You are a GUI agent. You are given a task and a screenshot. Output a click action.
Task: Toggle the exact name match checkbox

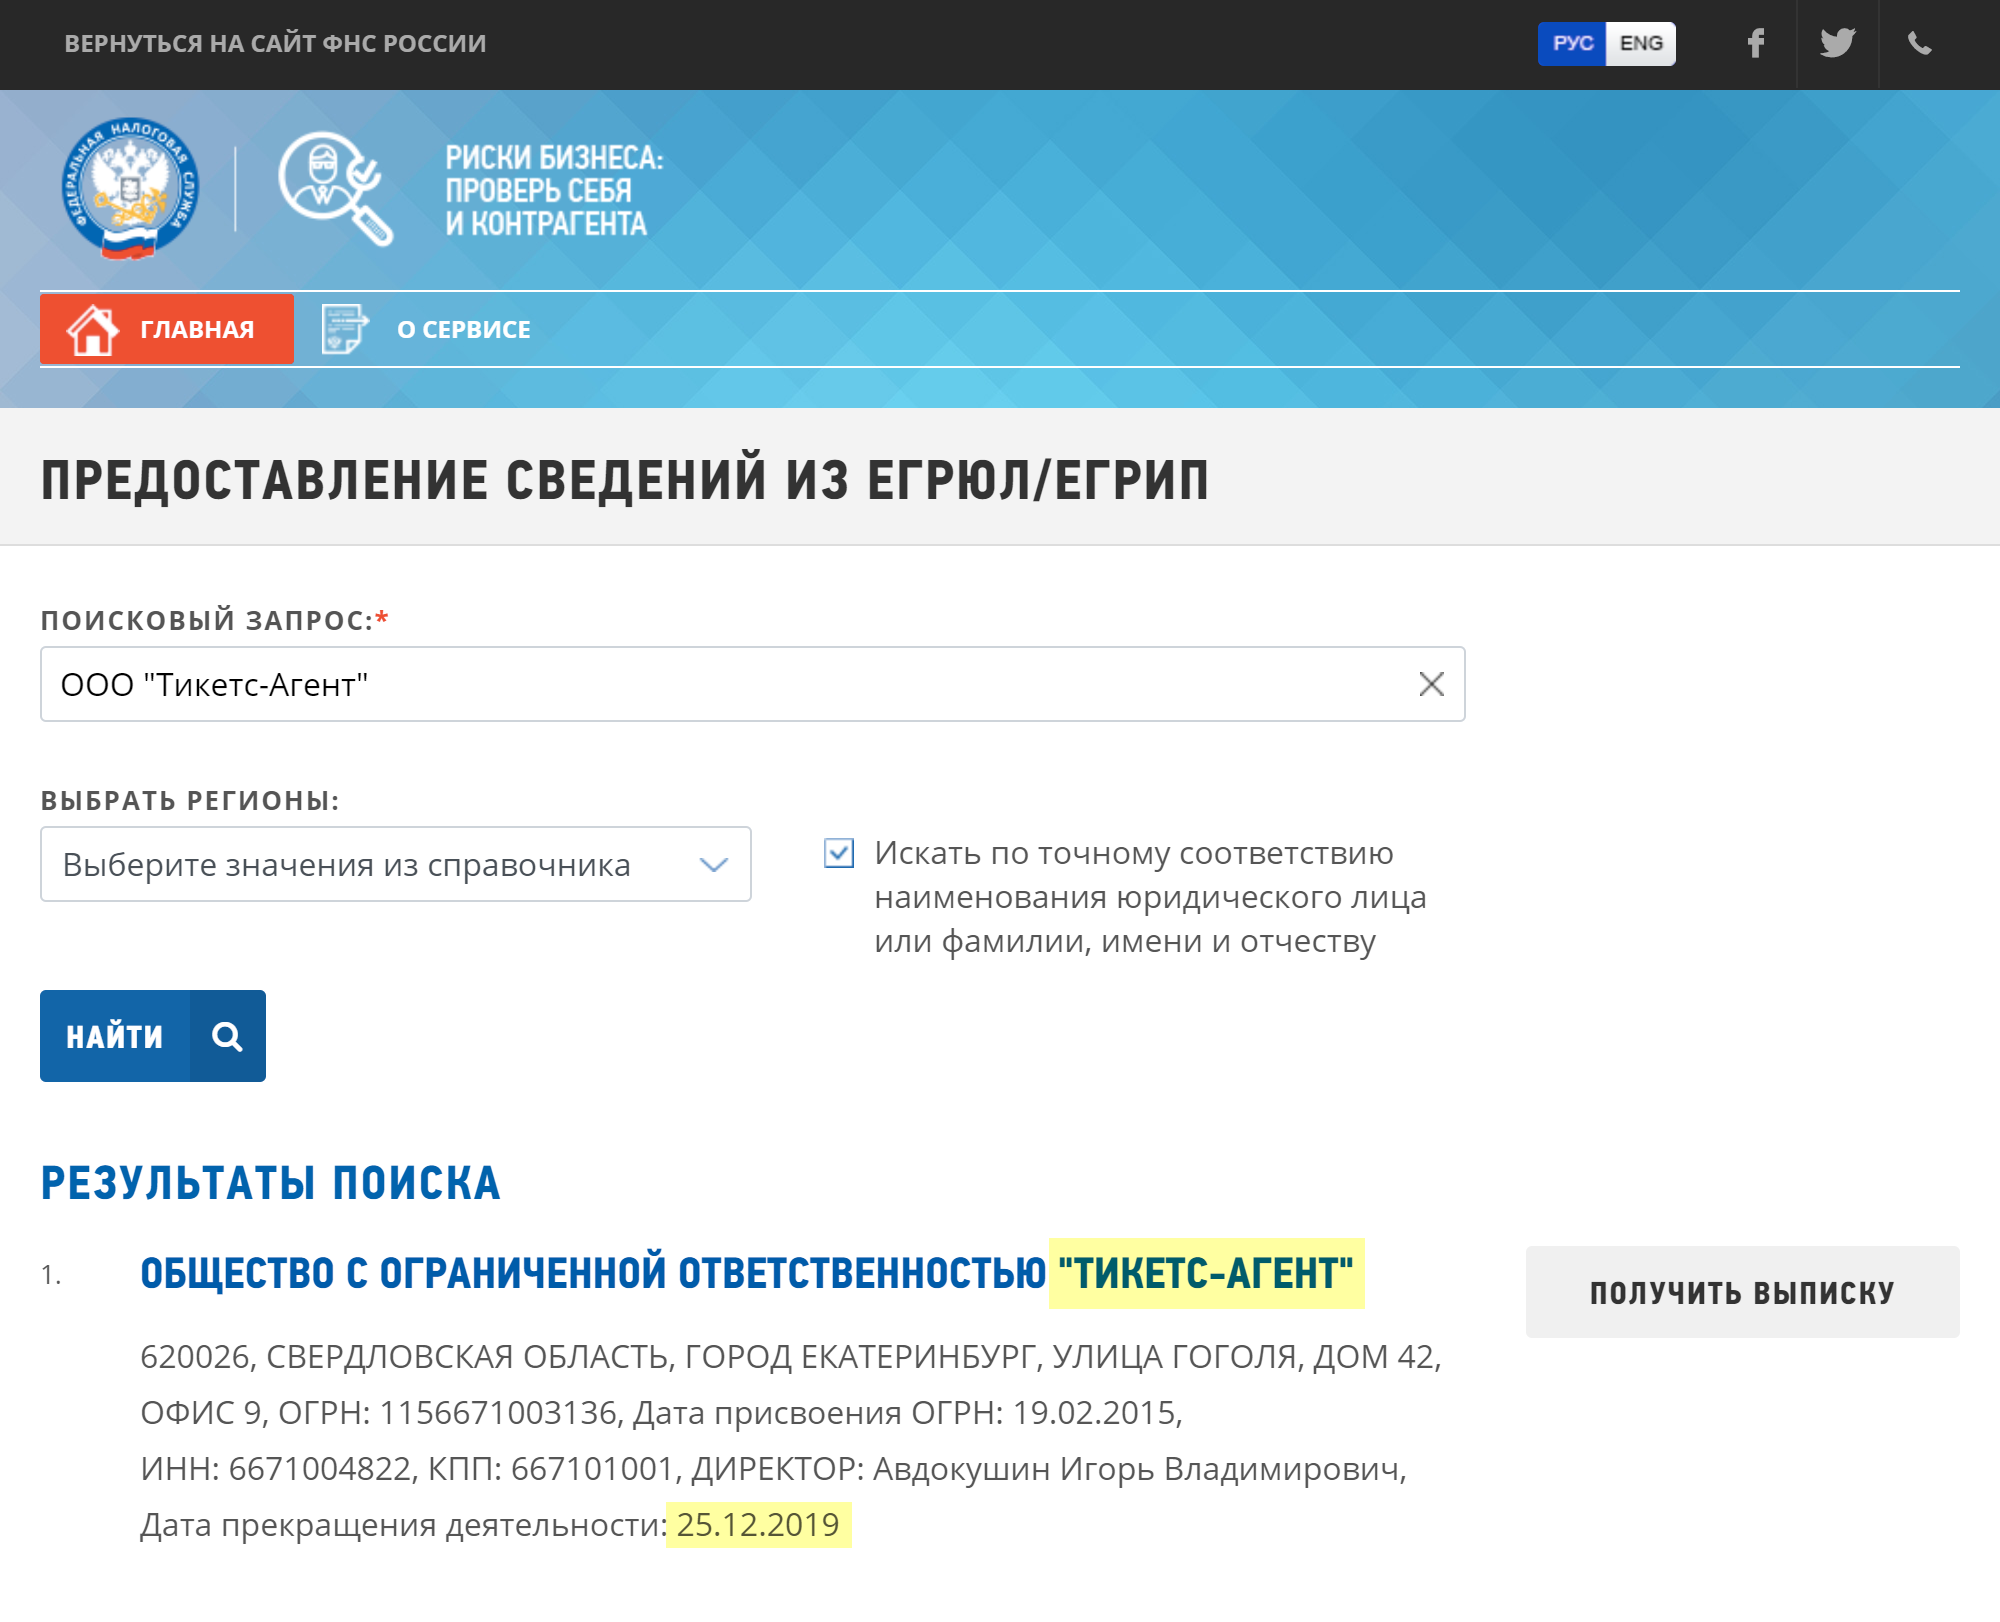pos(839,853)
